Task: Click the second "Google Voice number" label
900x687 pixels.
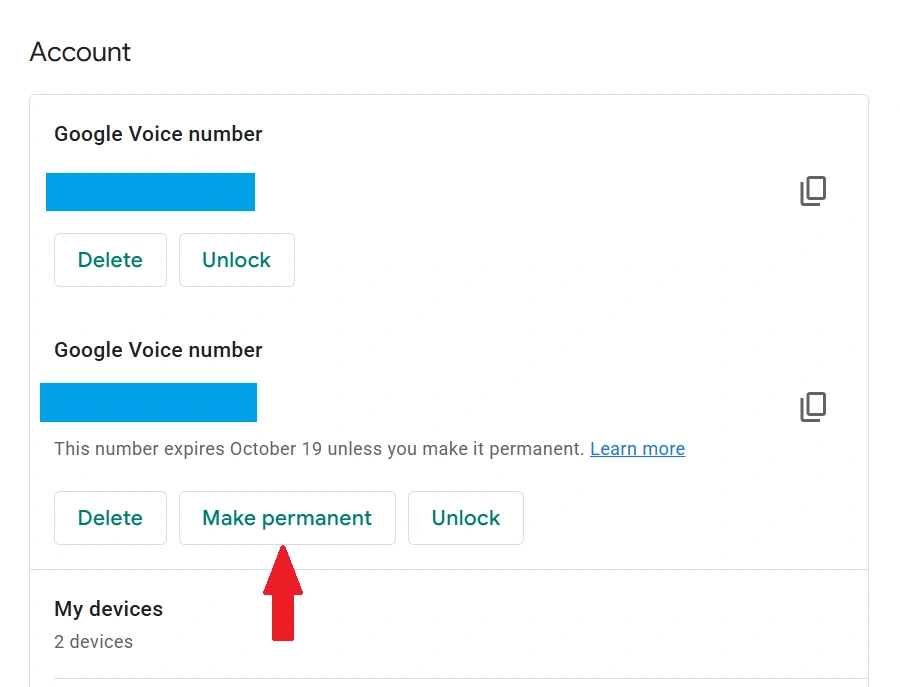Action: pyautogui.click(x=158, y=350)
